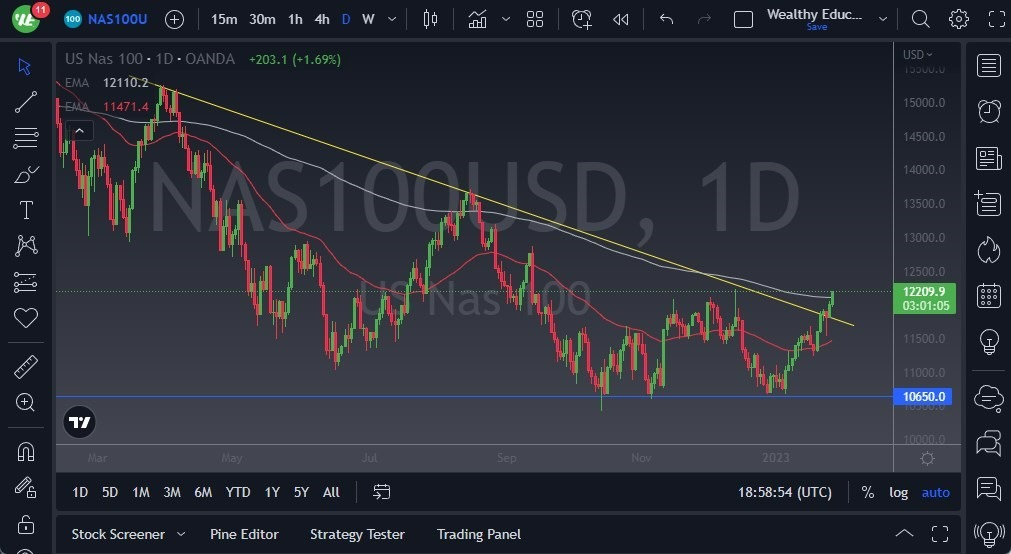Toggle stay in drawing mode
The width and height of the screenshot is (1011, 554).
tap(26, 488)
